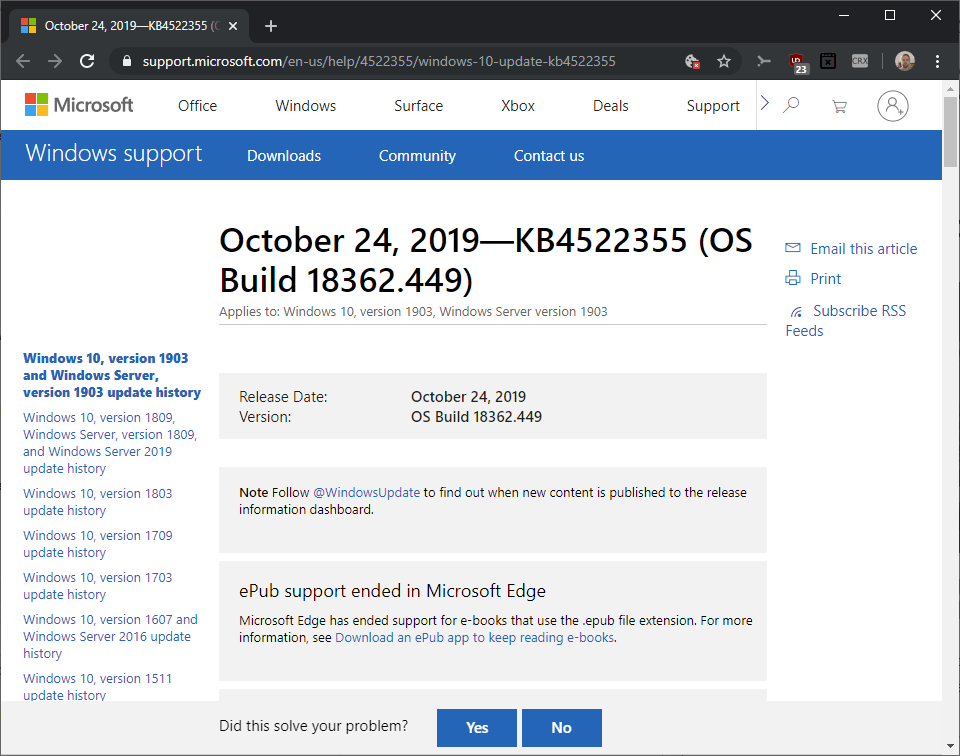Open a new browser tab
The height and width of the screenshot is (756, 960).
271,26
